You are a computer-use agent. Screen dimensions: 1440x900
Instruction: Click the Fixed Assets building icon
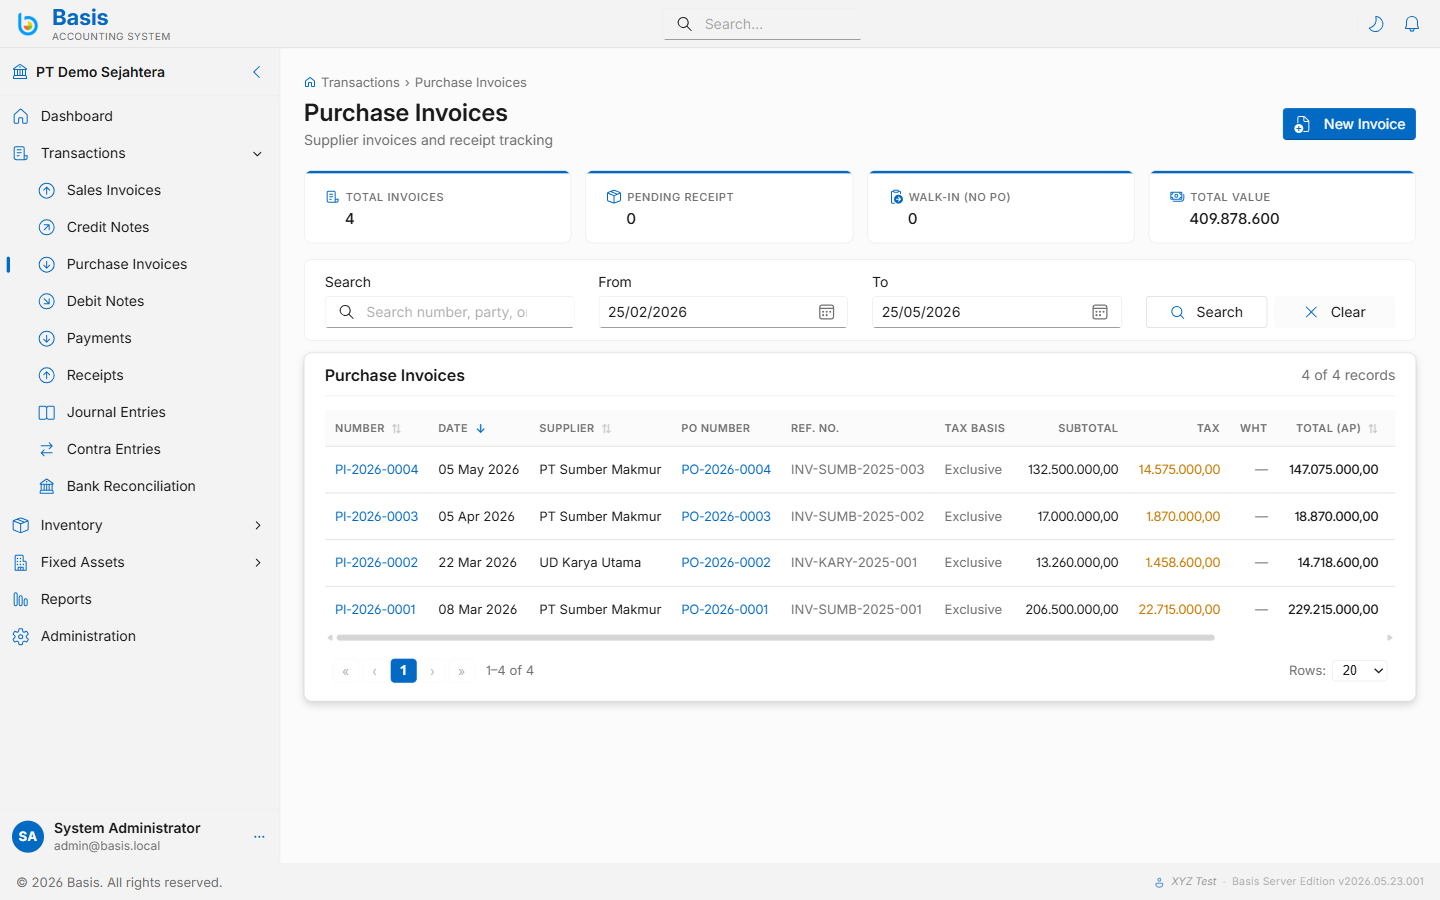[20, 562]
